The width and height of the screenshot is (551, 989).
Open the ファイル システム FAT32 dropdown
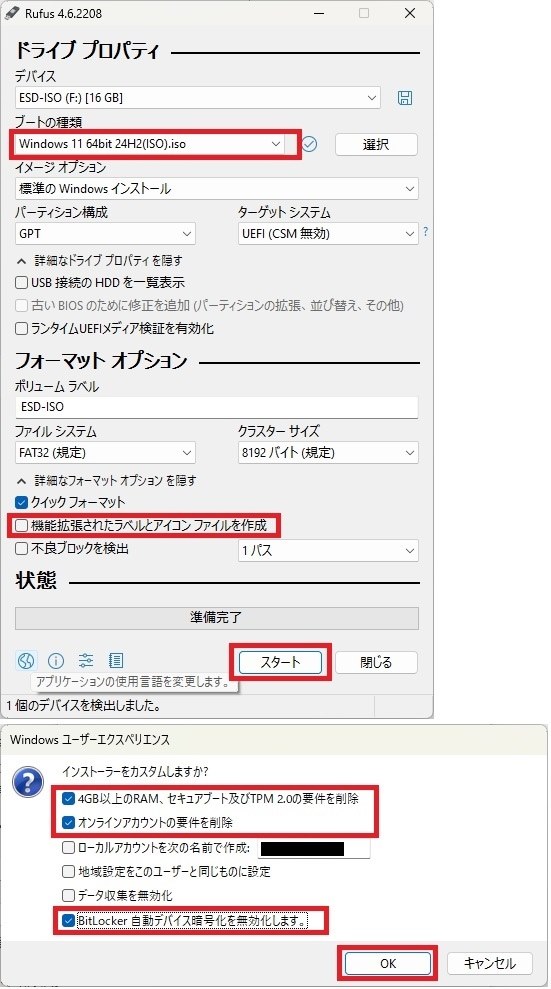(105, 452)
